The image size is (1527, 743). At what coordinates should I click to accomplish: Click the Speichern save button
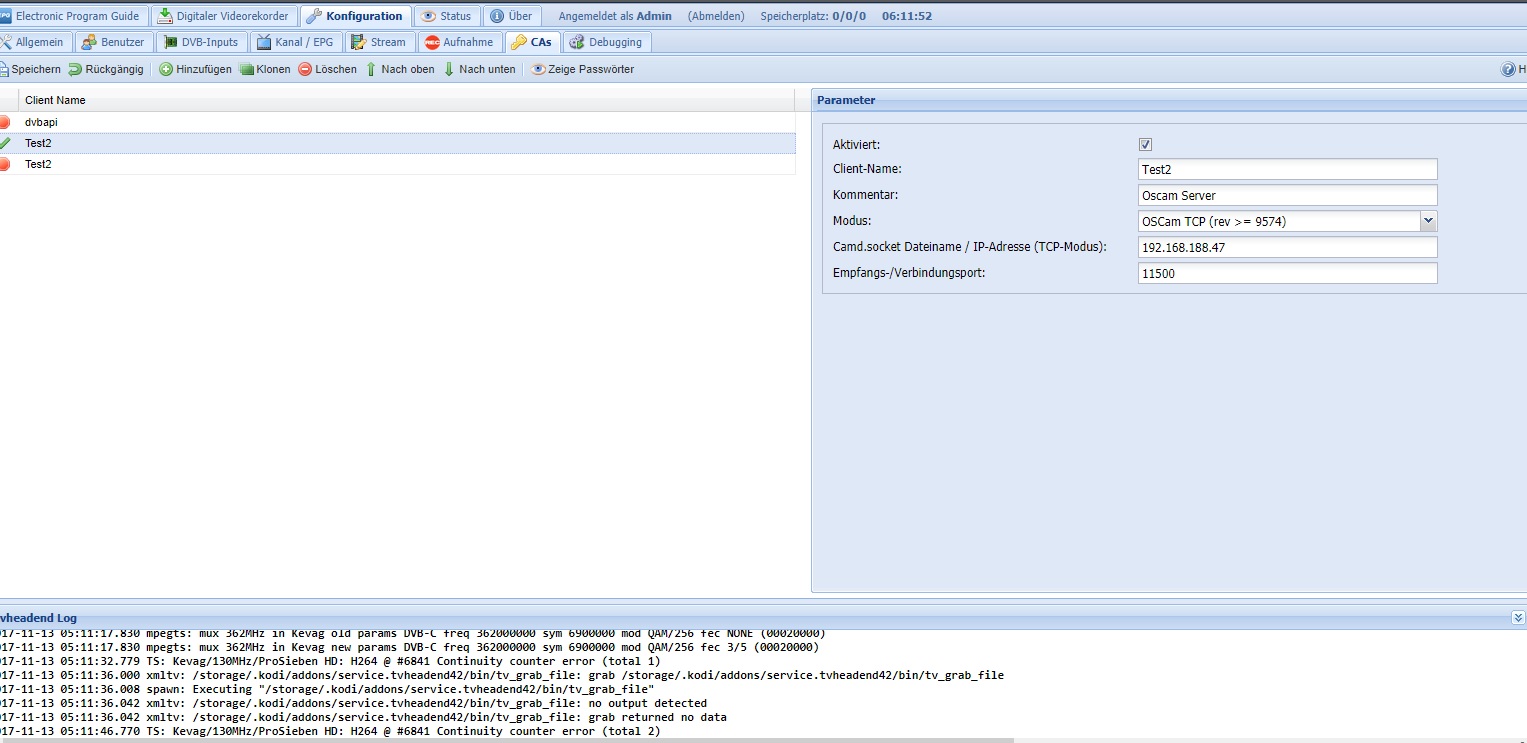tap(30, 69)
